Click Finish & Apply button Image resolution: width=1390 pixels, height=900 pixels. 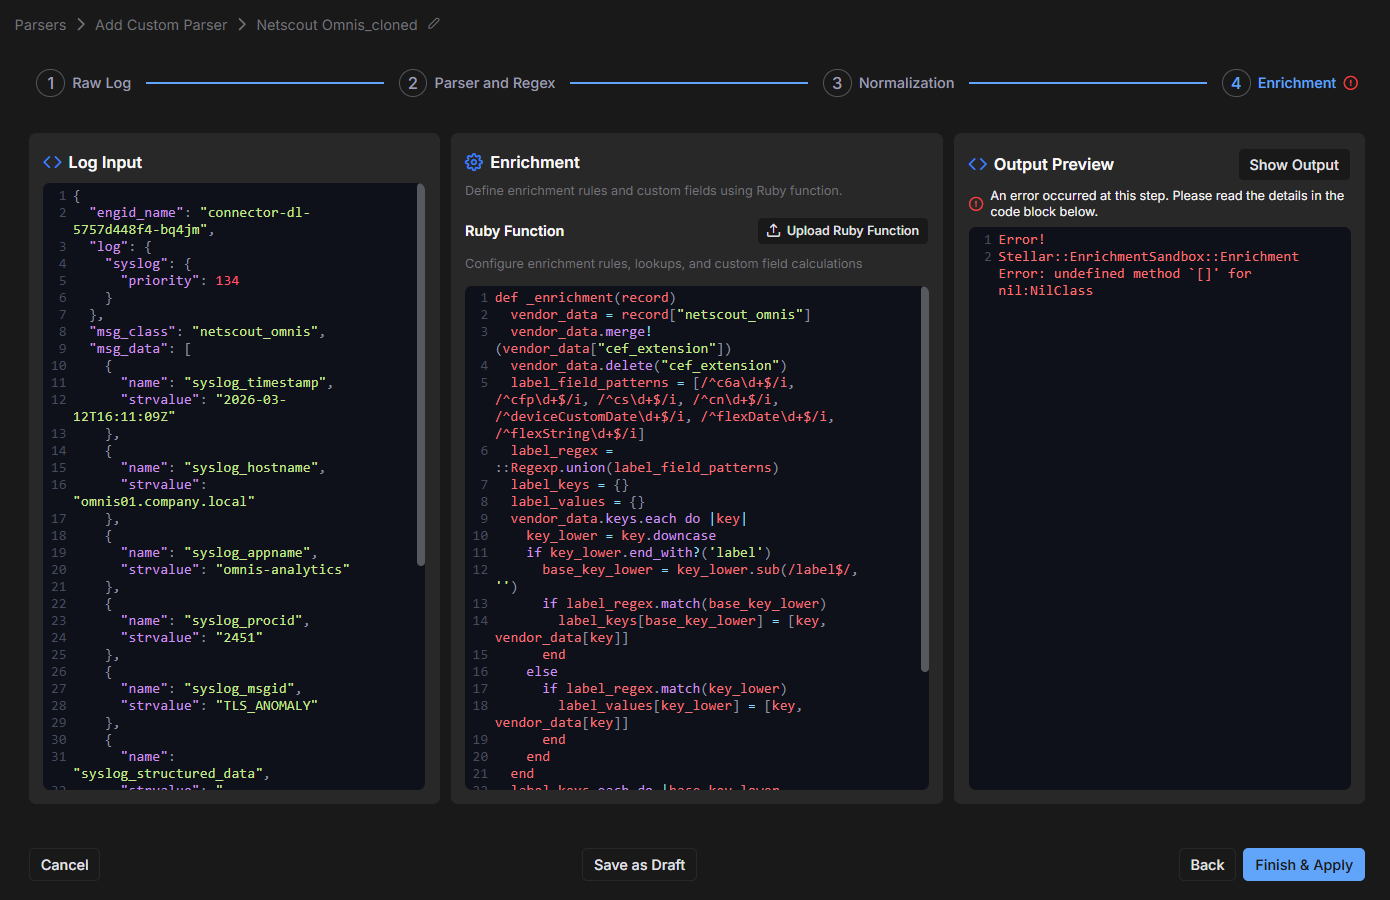tap(1303, 865)
